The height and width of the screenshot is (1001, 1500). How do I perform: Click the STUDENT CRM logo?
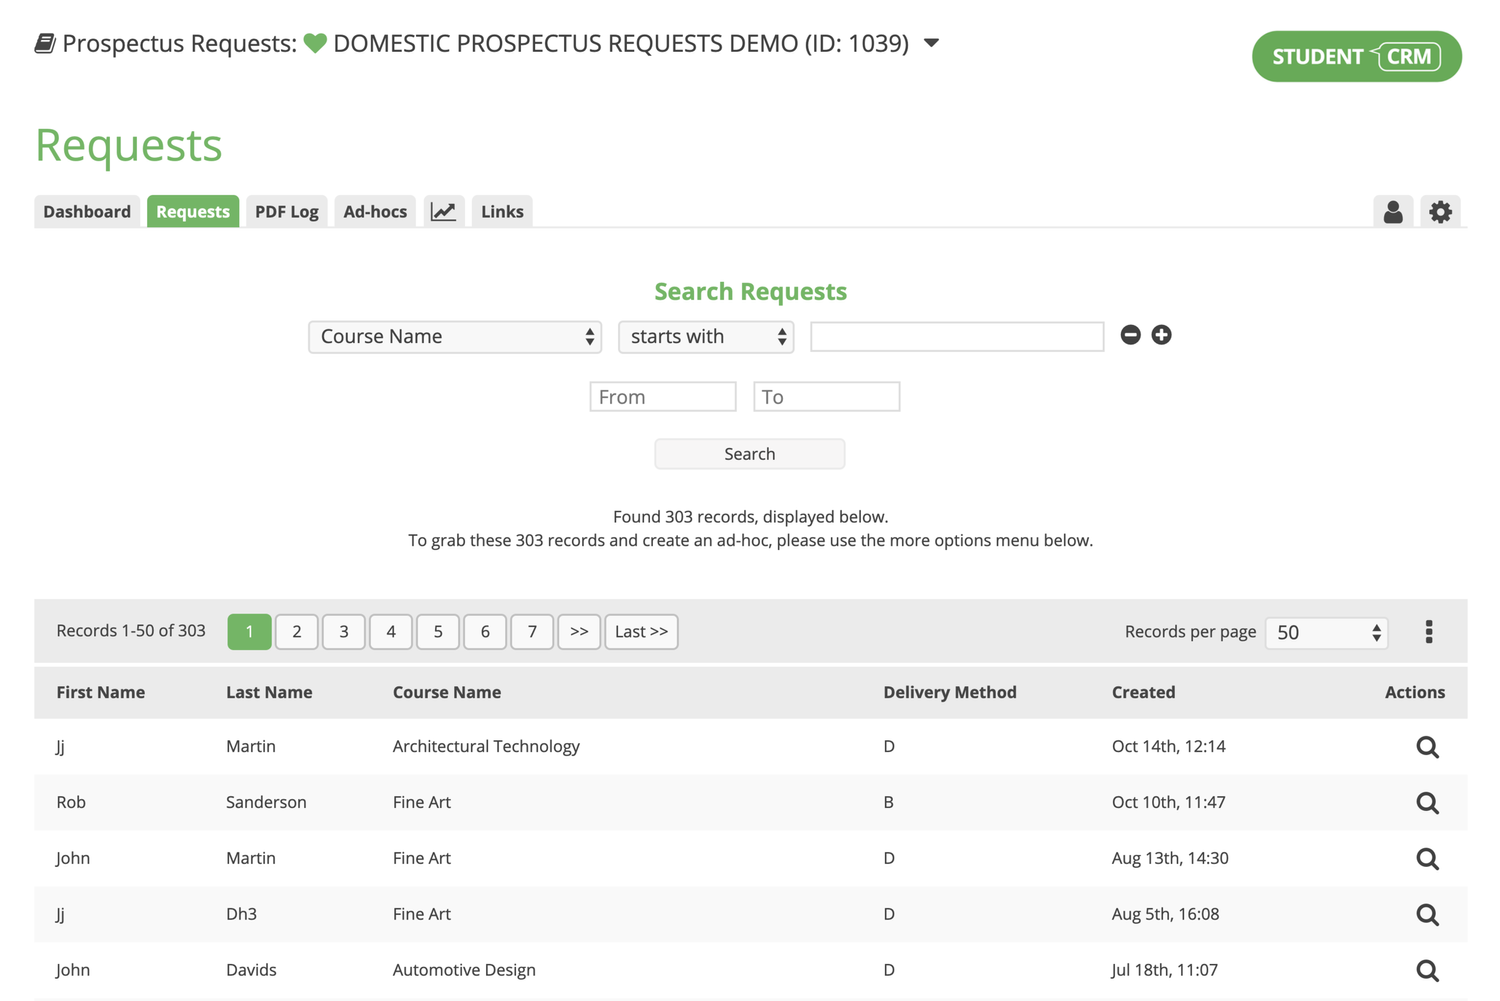point(1356,56)
